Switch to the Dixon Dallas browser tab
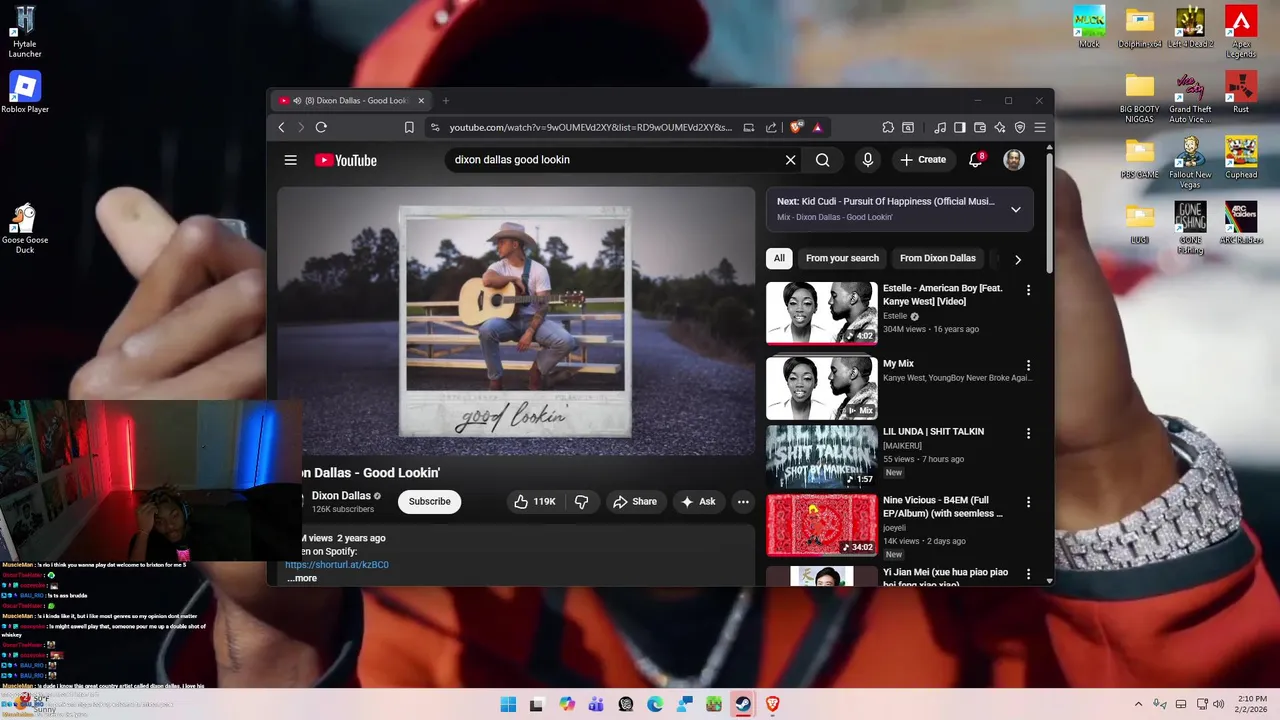Screen dimensions: 1280x720 tap(352, 101)
